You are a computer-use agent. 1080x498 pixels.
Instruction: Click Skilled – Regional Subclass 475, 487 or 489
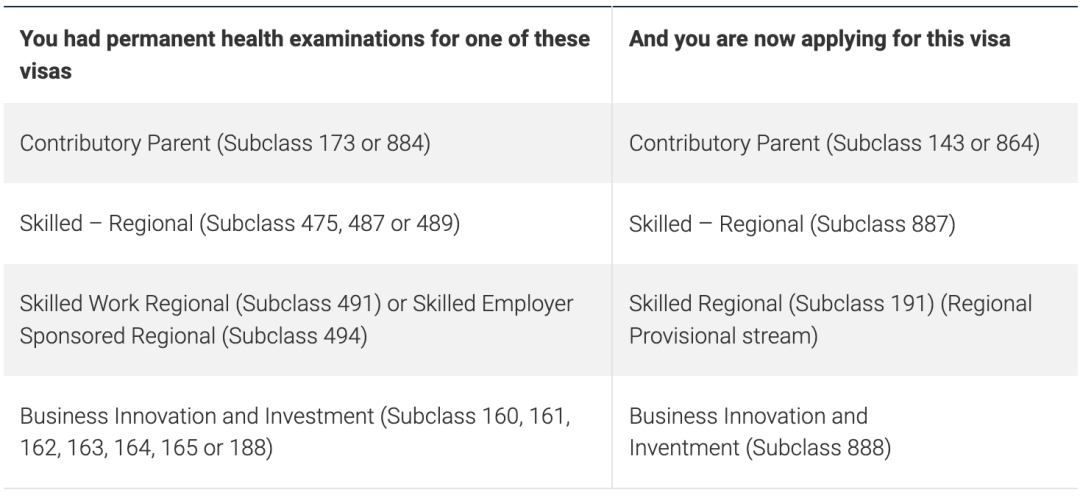point(240,223)
